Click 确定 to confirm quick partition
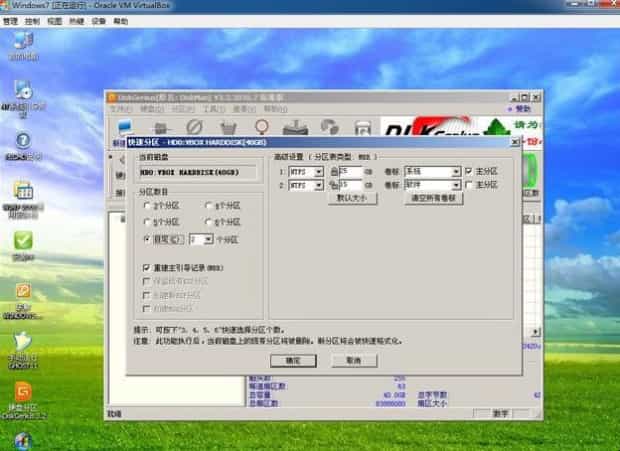Image resolution: width=620 pixels, height=451 pixels. (x=293, y=360)
